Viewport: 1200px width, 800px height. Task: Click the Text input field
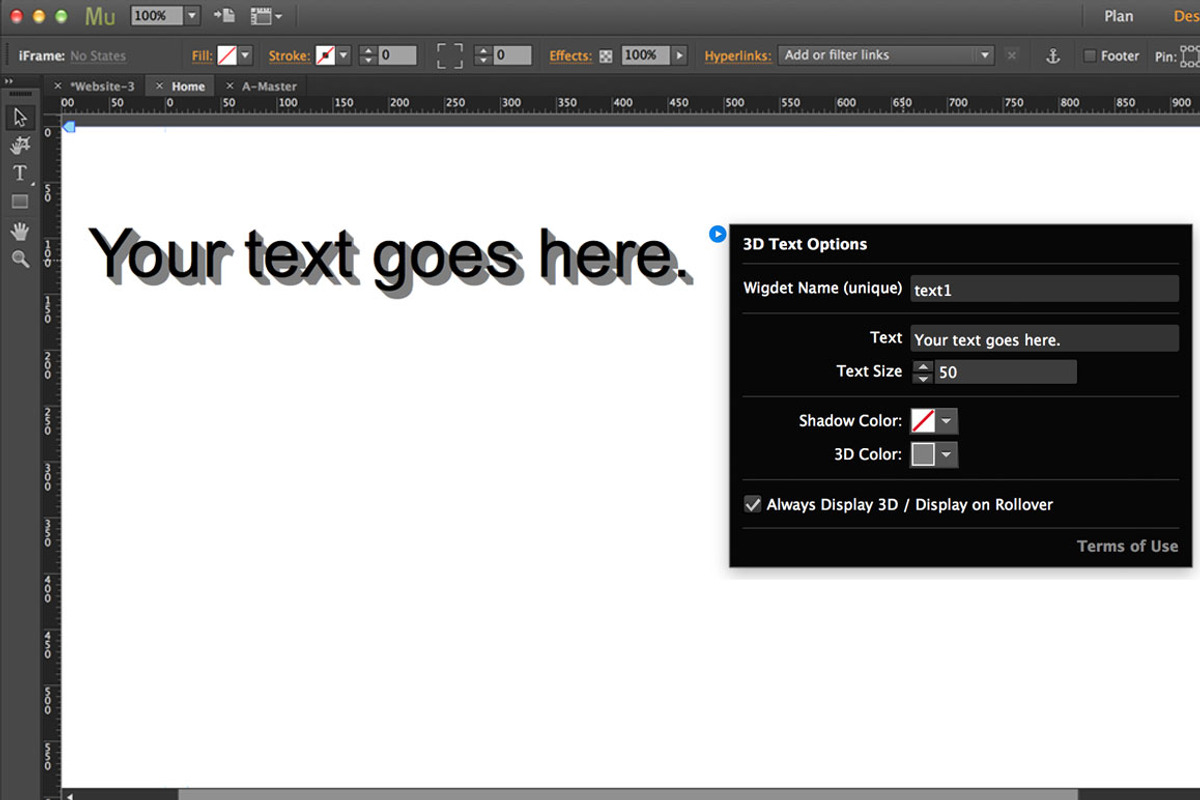pyautogui.click(x=1044, y=339)
